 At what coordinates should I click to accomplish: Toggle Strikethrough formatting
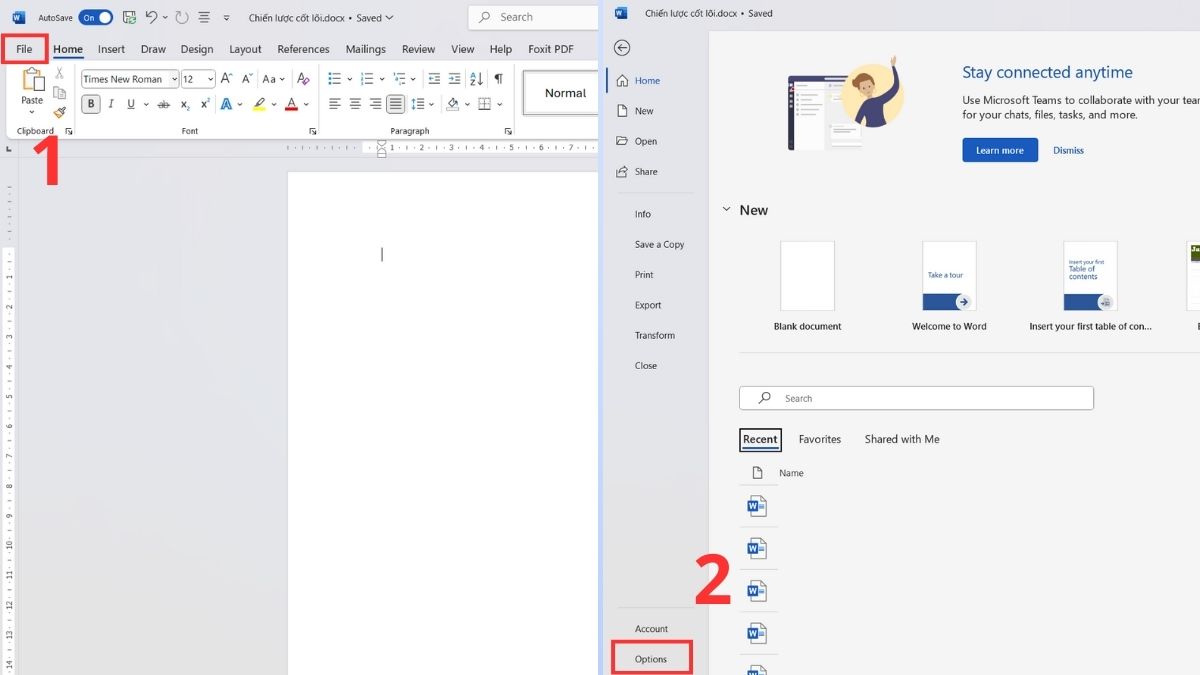click(x=162, y=104)
